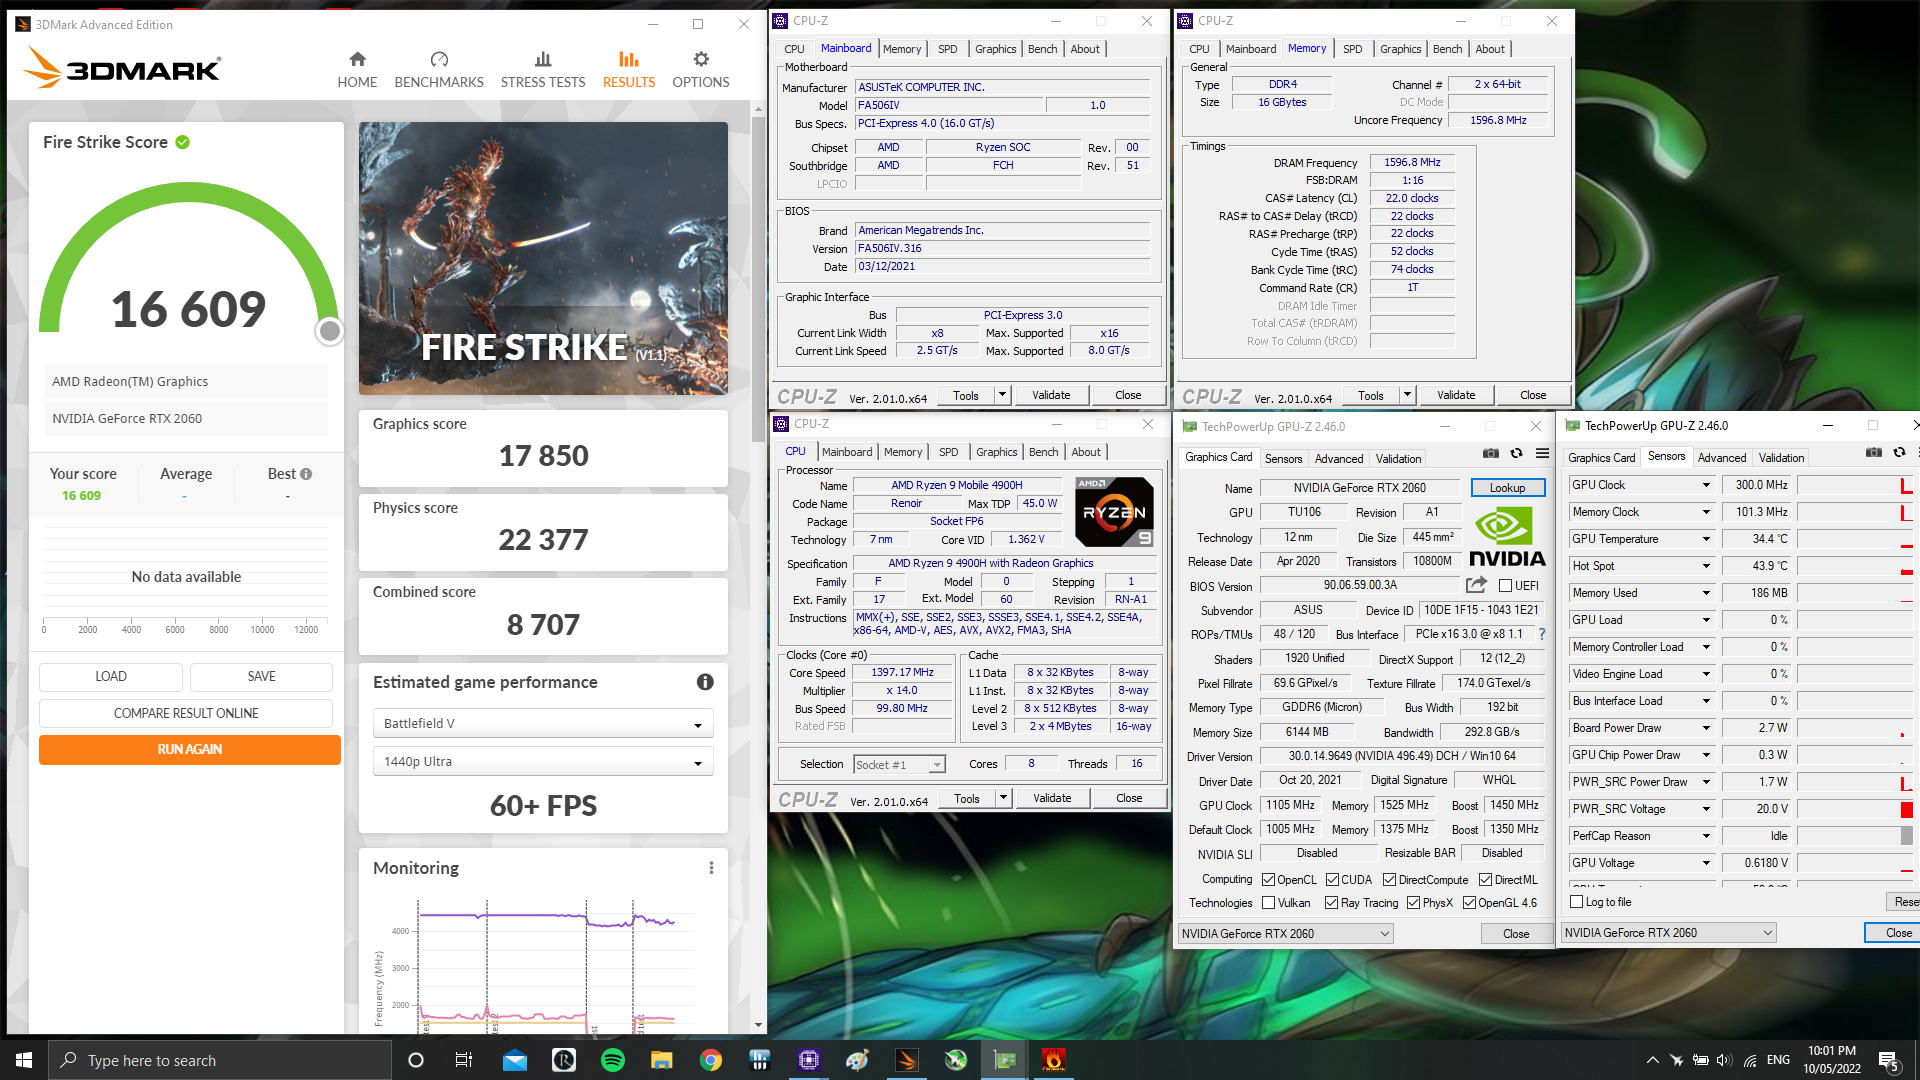Click question mark beside Bus Interface
The width and height of the screenshot is (1920, 1080).
coord(1541,634)
